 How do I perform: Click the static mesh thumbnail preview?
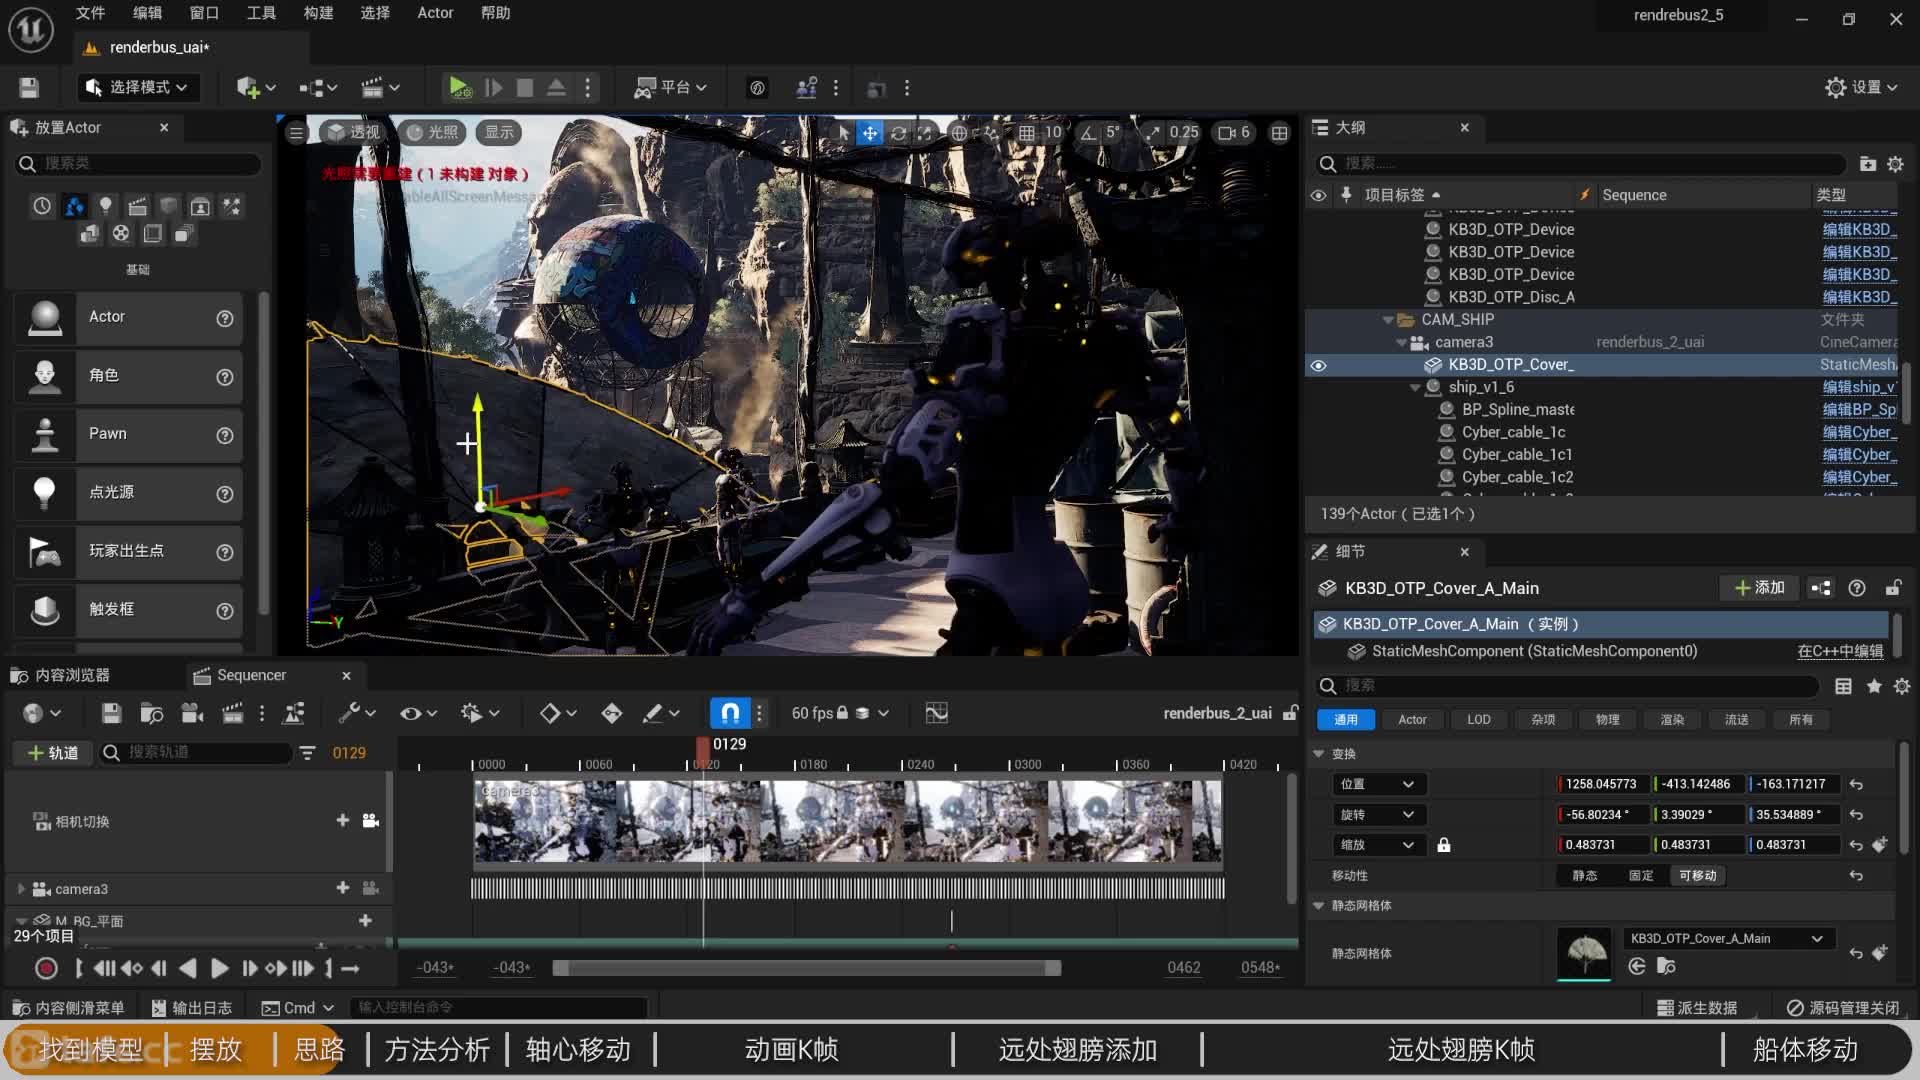[1584, 953]
